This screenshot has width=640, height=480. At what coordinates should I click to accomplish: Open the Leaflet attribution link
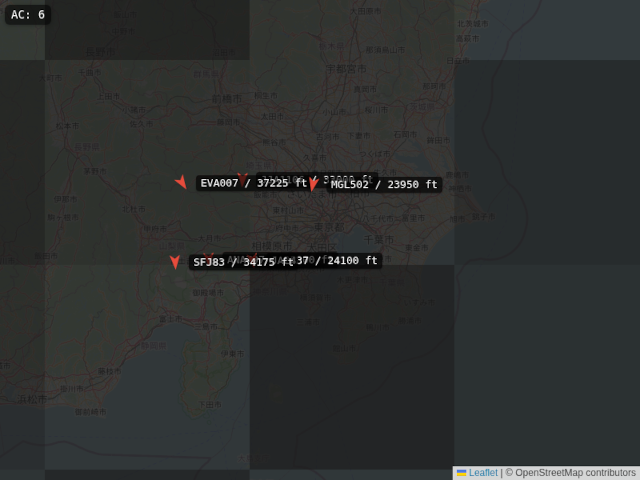click(483, 472)
